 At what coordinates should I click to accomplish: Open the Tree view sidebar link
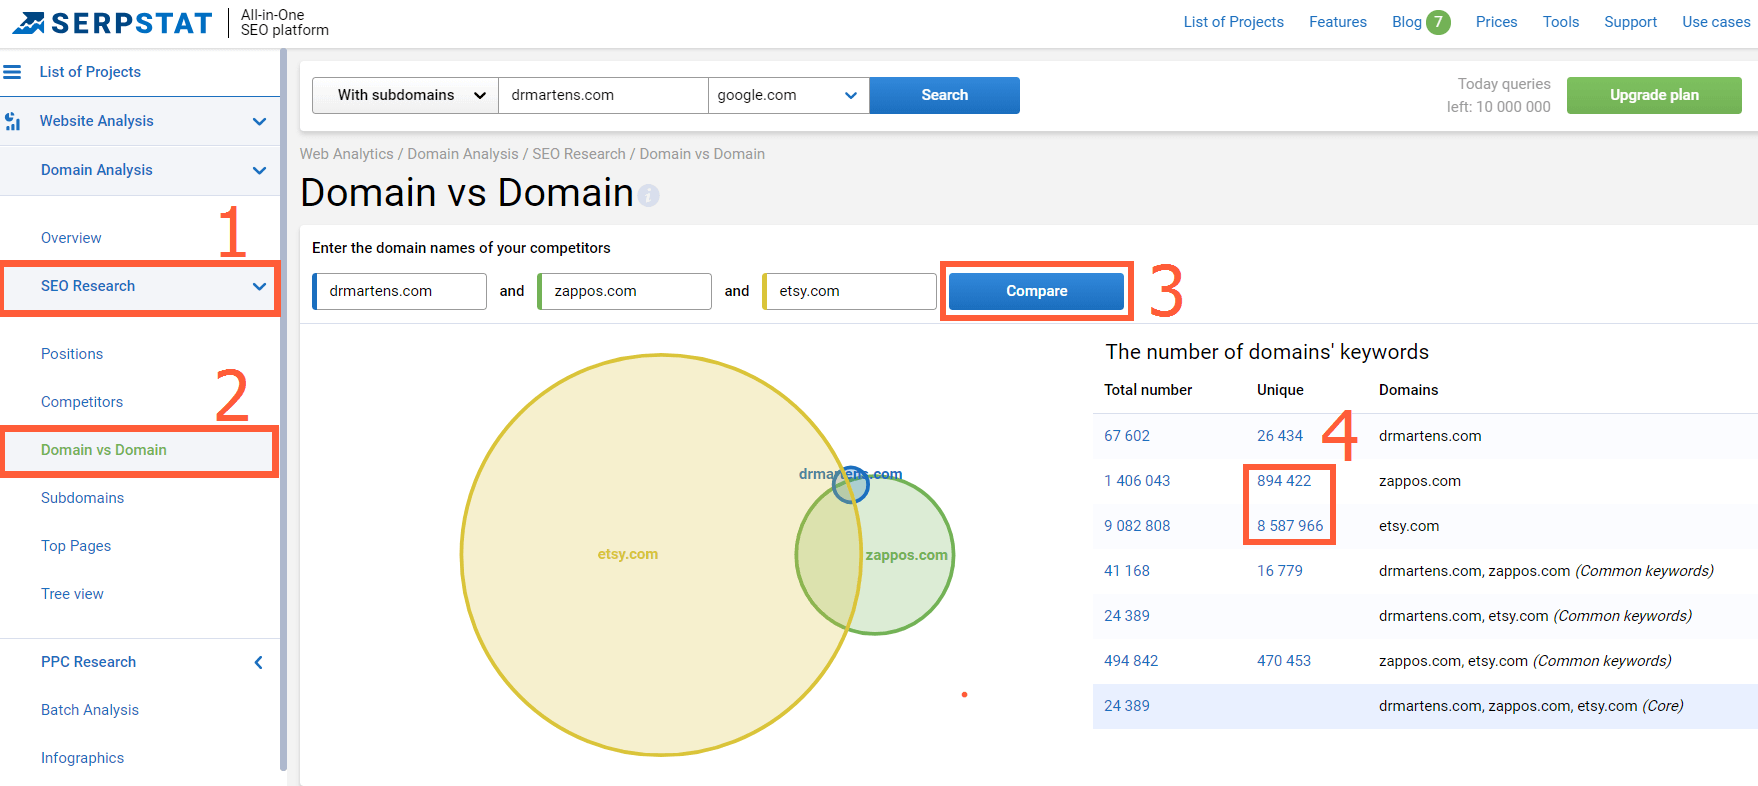point(72,594)
